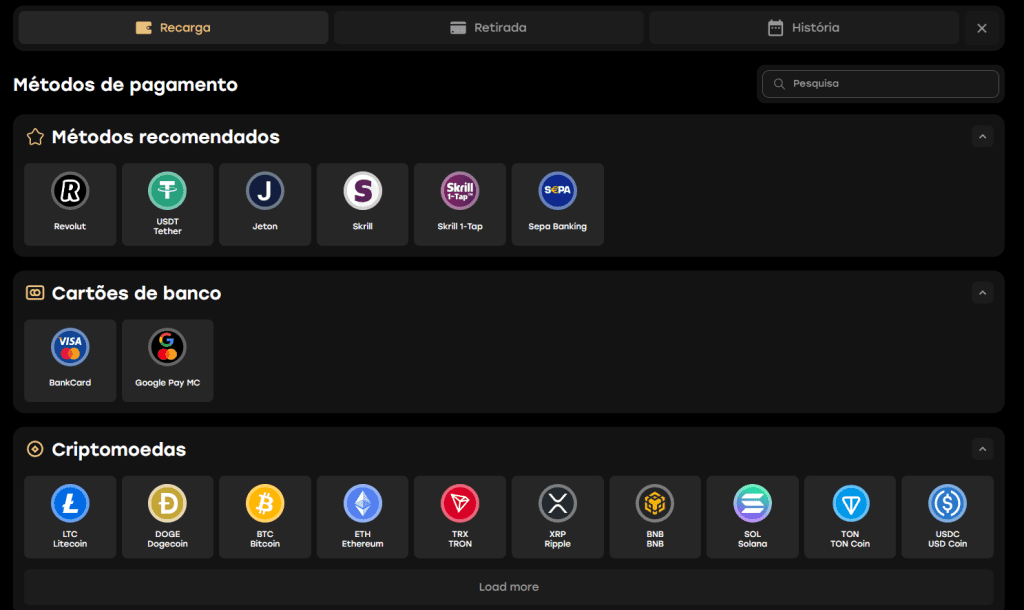
Task: Close the payment methods dialog
Action: [x=982, y=28]
